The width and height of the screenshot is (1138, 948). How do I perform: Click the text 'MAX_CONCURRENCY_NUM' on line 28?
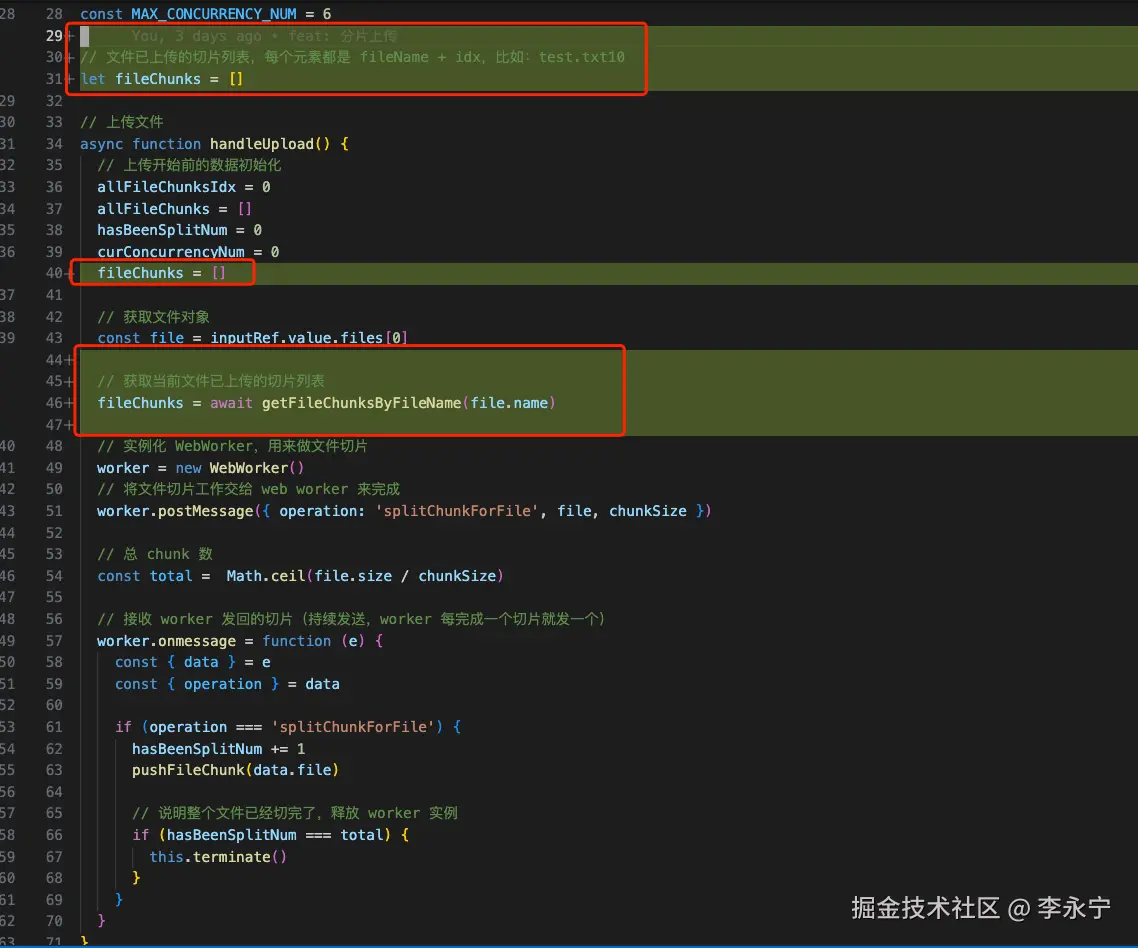tap(213, 14)
